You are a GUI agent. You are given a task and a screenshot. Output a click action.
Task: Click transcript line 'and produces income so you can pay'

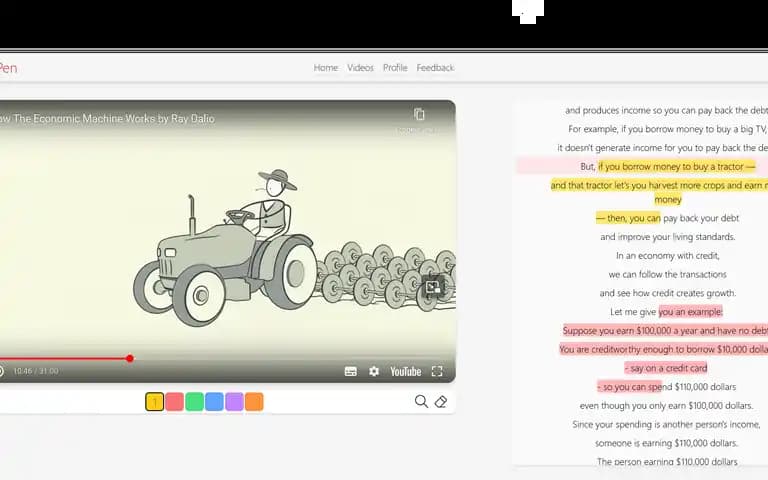[667, 110]
